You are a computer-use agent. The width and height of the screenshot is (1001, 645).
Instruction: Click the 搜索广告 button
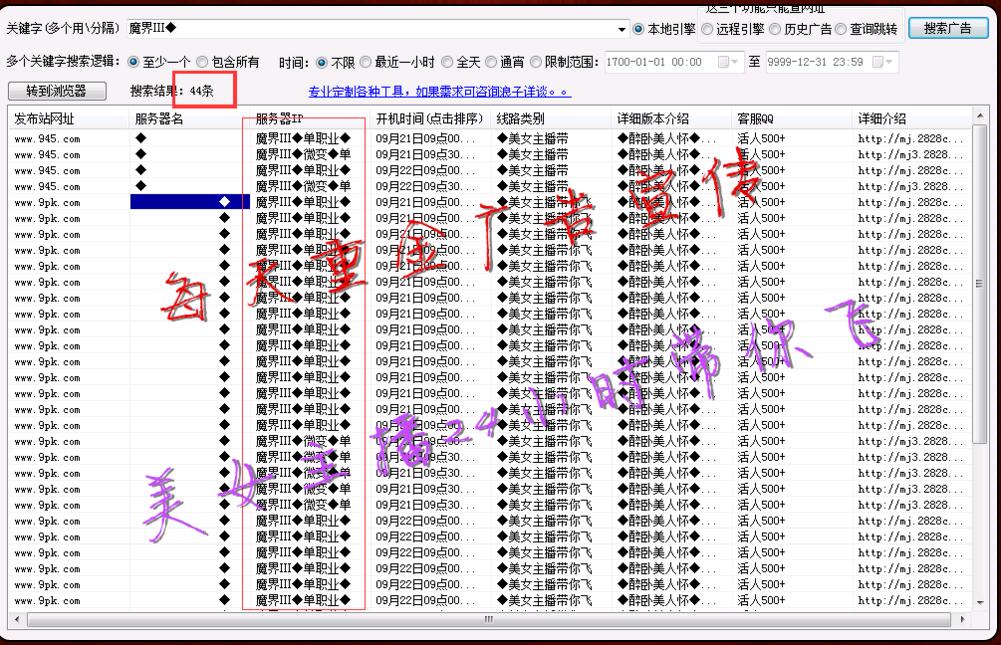946,28
